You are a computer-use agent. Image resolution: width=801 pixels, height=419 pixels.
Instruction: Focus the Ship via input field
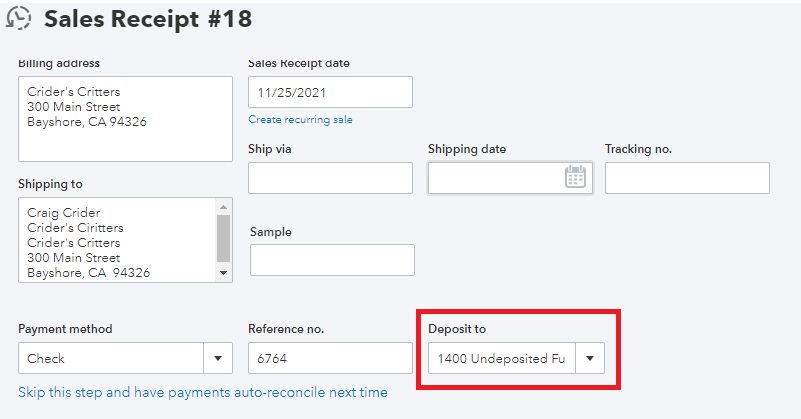pos(330,178)
